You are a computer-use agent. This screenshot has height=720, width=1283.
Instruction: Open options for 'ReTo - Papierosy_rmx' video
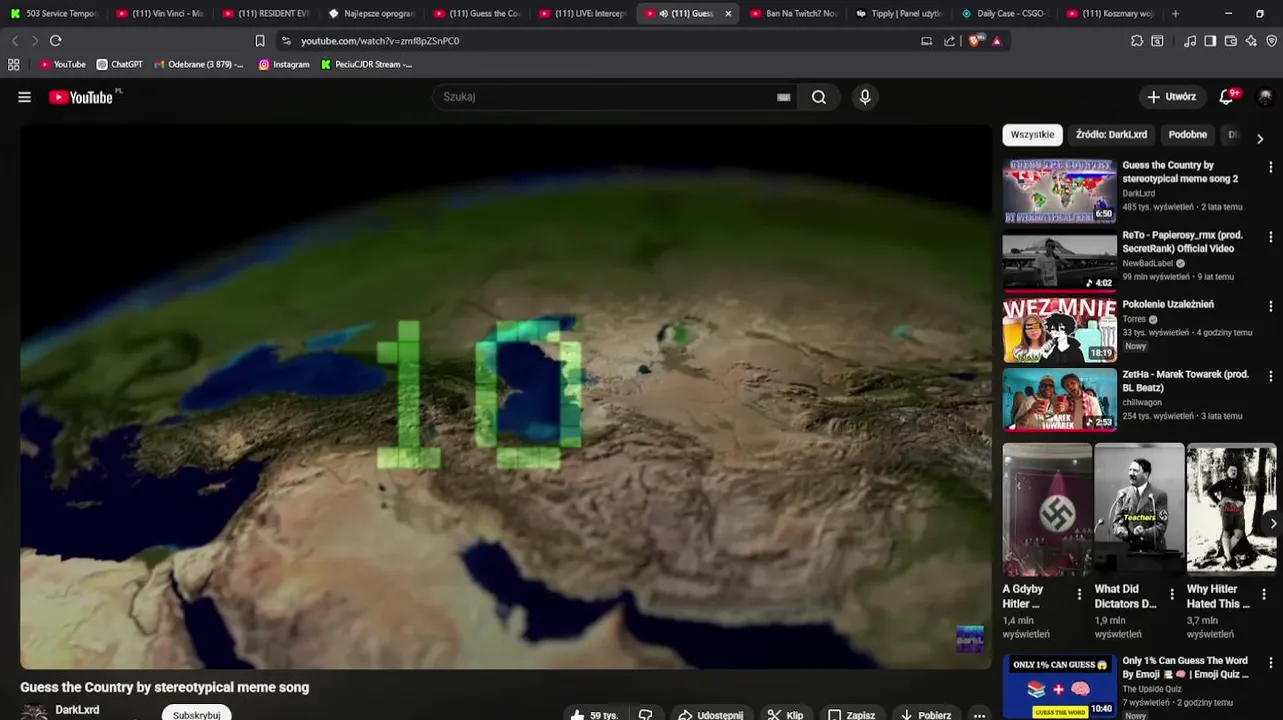click(x=1271, y=237)
